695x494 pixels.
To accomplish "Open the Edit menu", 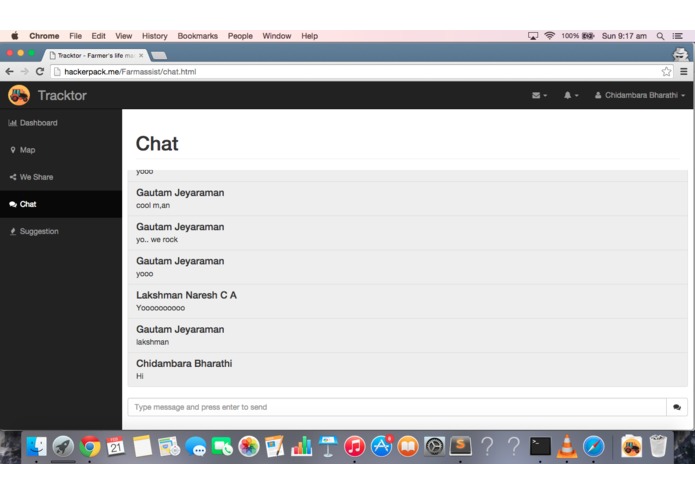I will pyautogui.click(x=98, y=36).
